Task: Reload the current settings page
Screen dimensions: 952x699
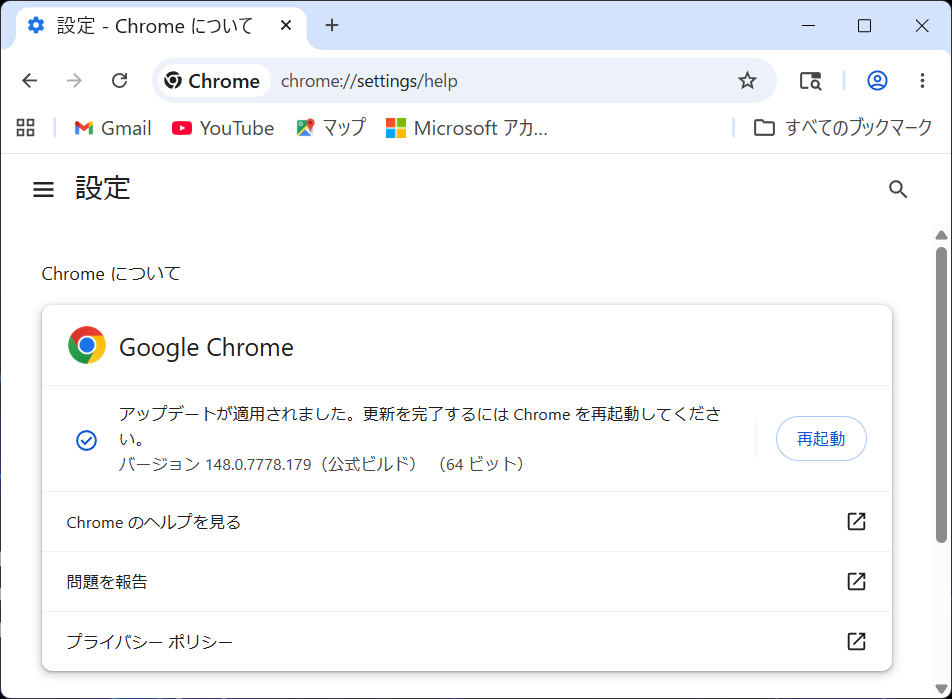Action: [x=120, y=81]
